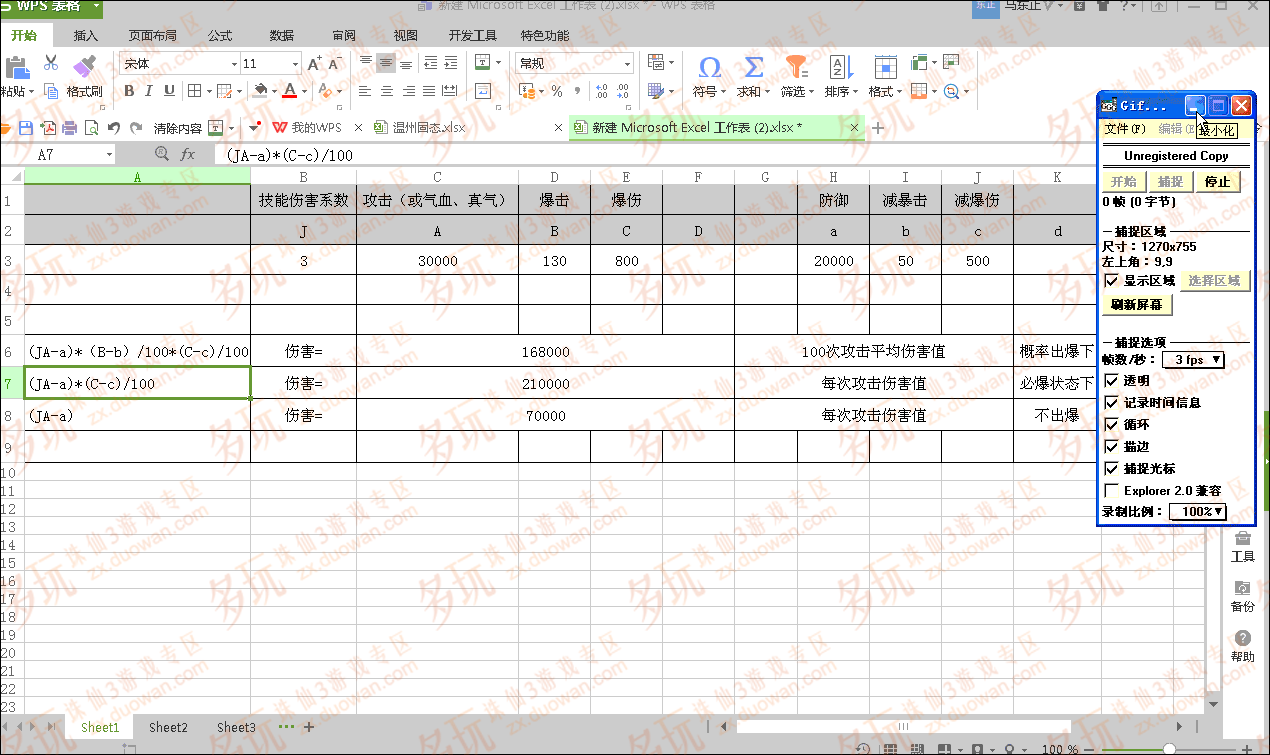The width and height of the screenshot is (1270, 755).
Task: Click the Copy icon beside 格式刷
Action: coord(51,91)
